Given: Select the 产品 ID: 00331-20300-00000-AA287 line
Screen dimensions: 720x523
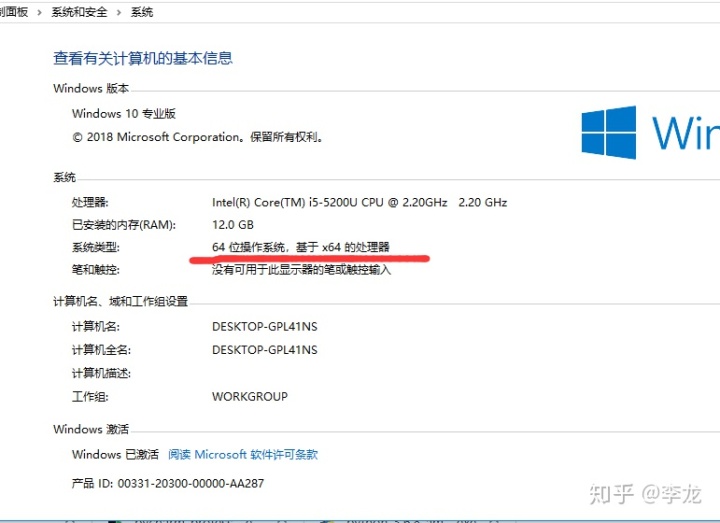Looking at the screenshot, I should coord(168,484).
